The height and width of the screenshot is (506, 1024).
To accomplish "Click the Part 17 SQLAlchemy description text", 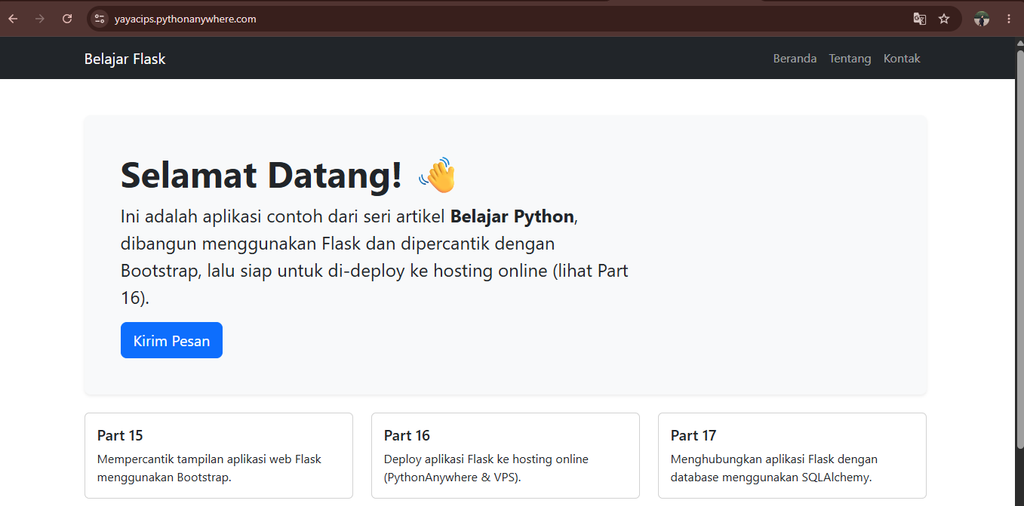I will (774, 468).
